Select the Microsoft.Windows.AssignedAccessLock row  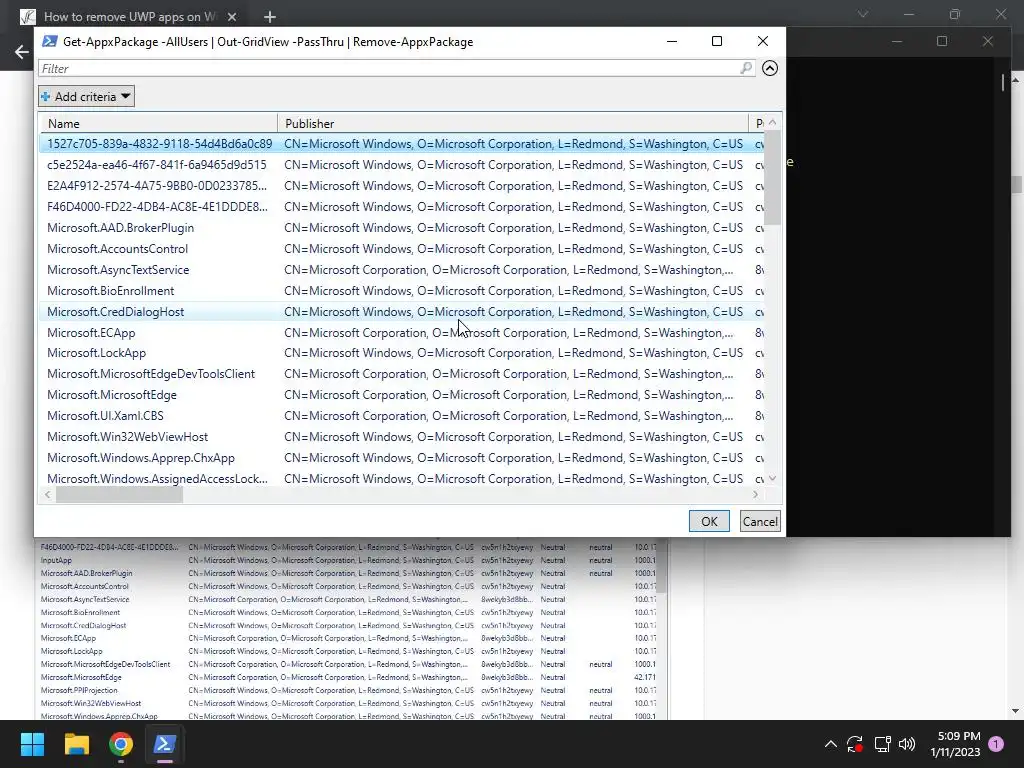(402, 479)
